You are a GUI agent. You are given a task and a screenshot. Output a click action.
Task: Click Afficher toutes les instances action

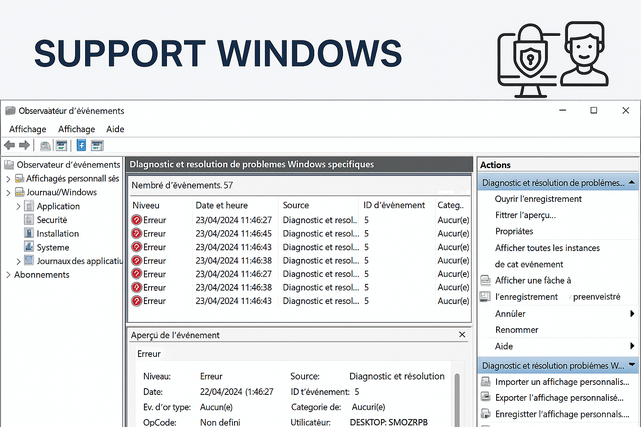click(547, 248)
